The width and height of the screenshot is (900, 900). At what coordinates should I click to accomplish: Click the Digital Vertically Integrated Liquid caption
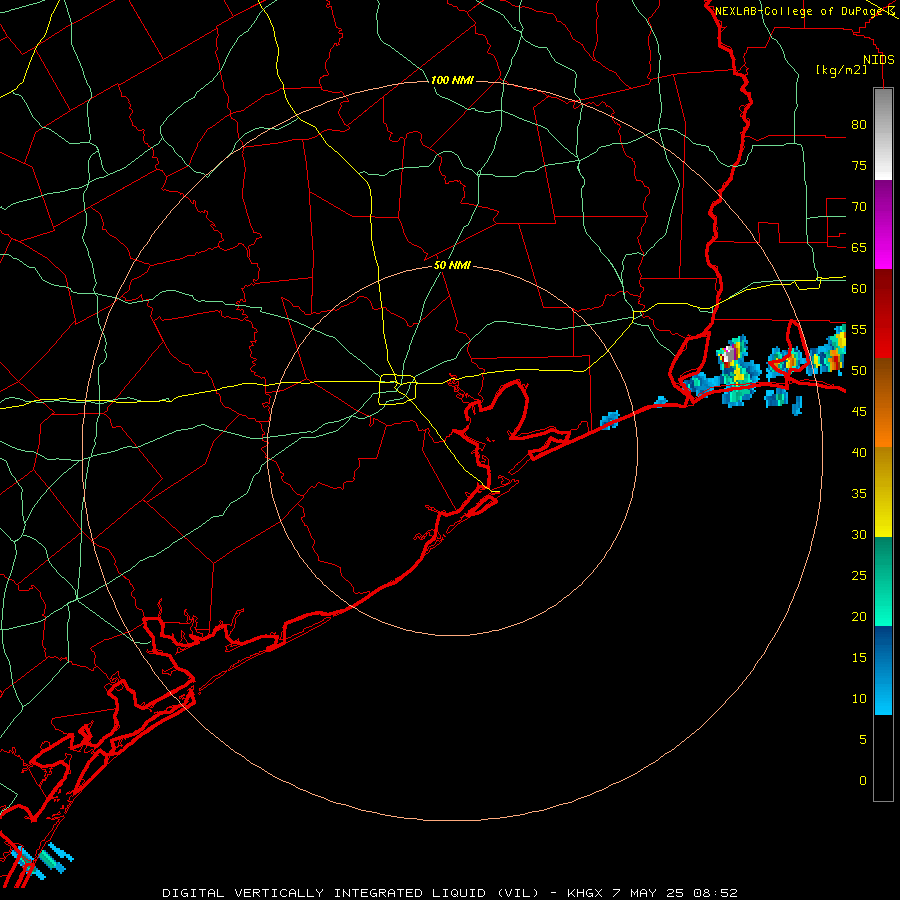click(449, 893)
